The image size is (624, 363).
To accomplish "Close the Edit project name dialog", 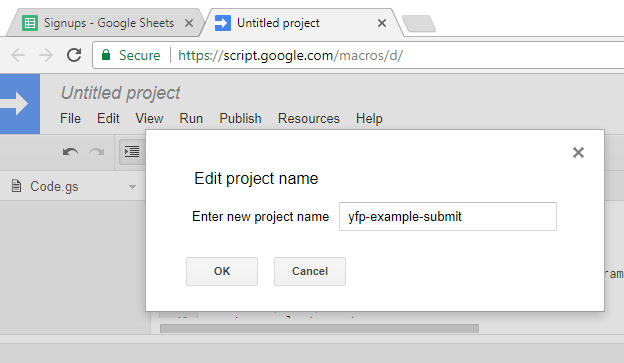I will pos(578,152).
